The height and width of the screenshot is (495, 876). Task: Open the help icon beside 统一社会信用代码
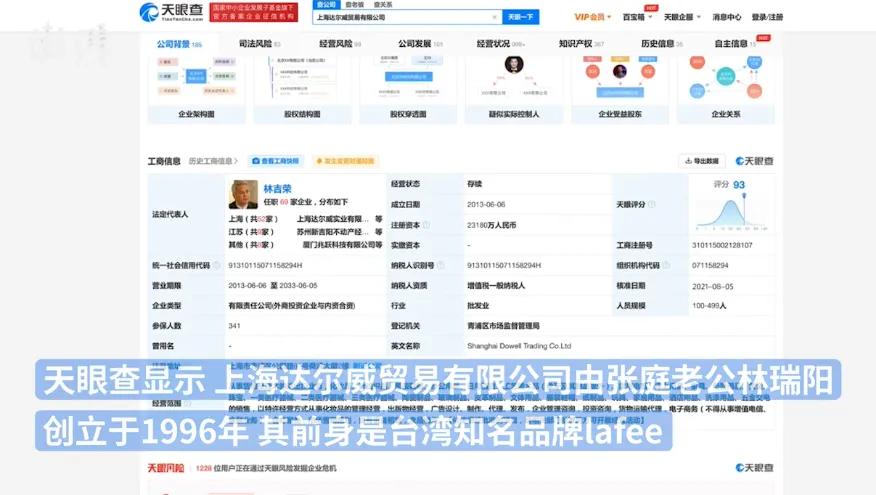(x=216, y=265)
